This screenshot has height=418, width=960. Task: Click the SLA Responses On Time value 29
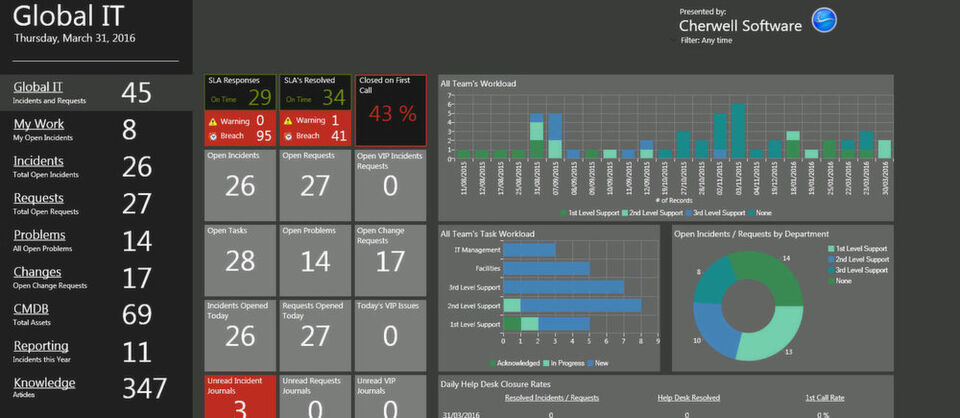[260, 98]
